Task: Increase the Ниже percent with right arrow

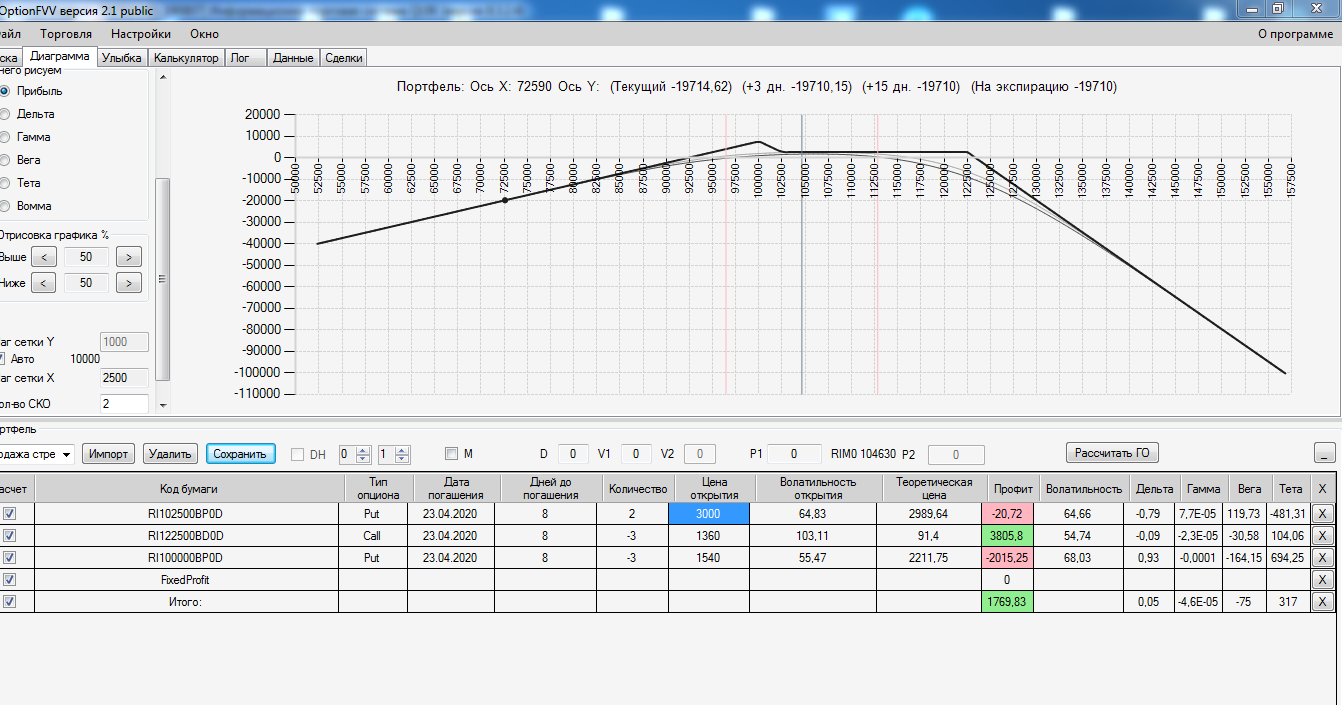Action: point(129,283)
